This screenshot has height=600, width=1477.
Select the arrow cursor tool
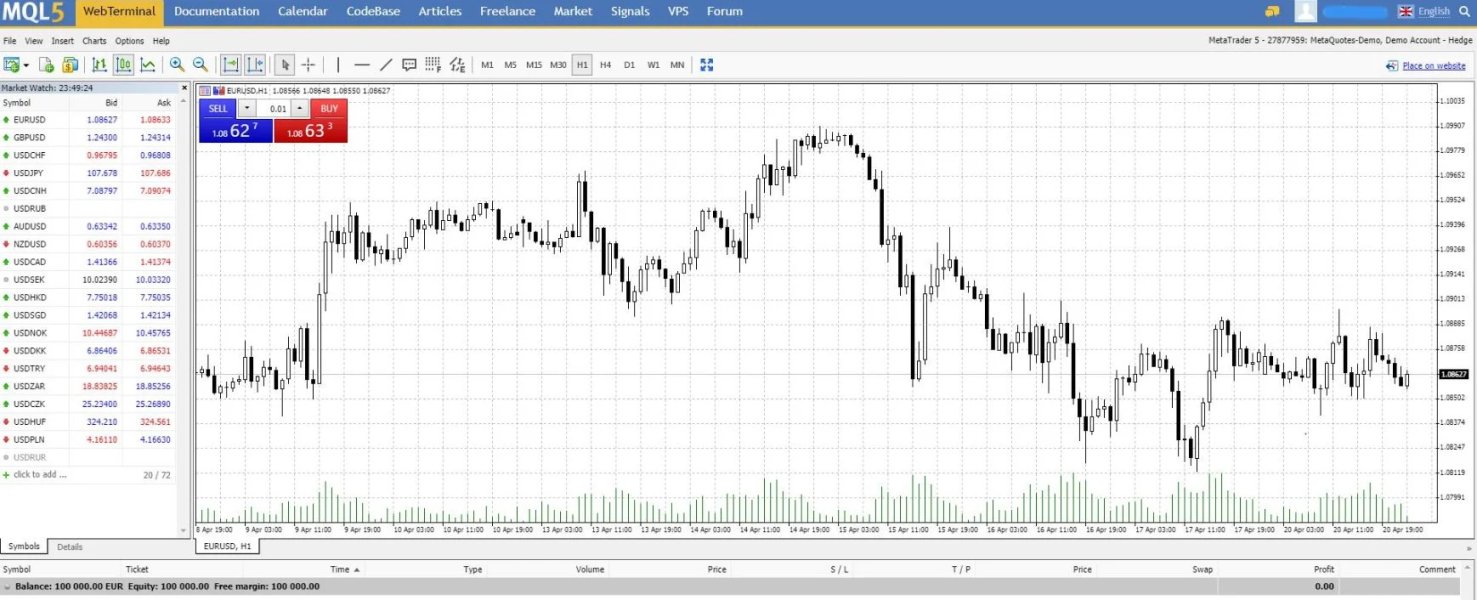tap(285, 65)
